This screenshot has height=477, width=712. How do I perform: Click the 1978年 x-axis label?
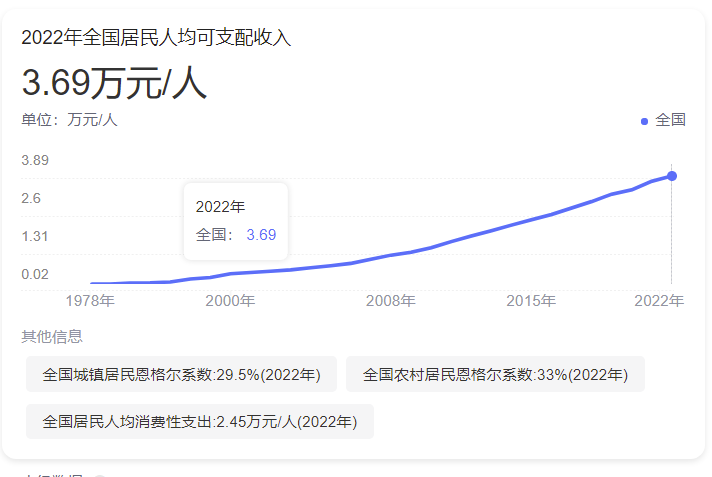point(90,300)
